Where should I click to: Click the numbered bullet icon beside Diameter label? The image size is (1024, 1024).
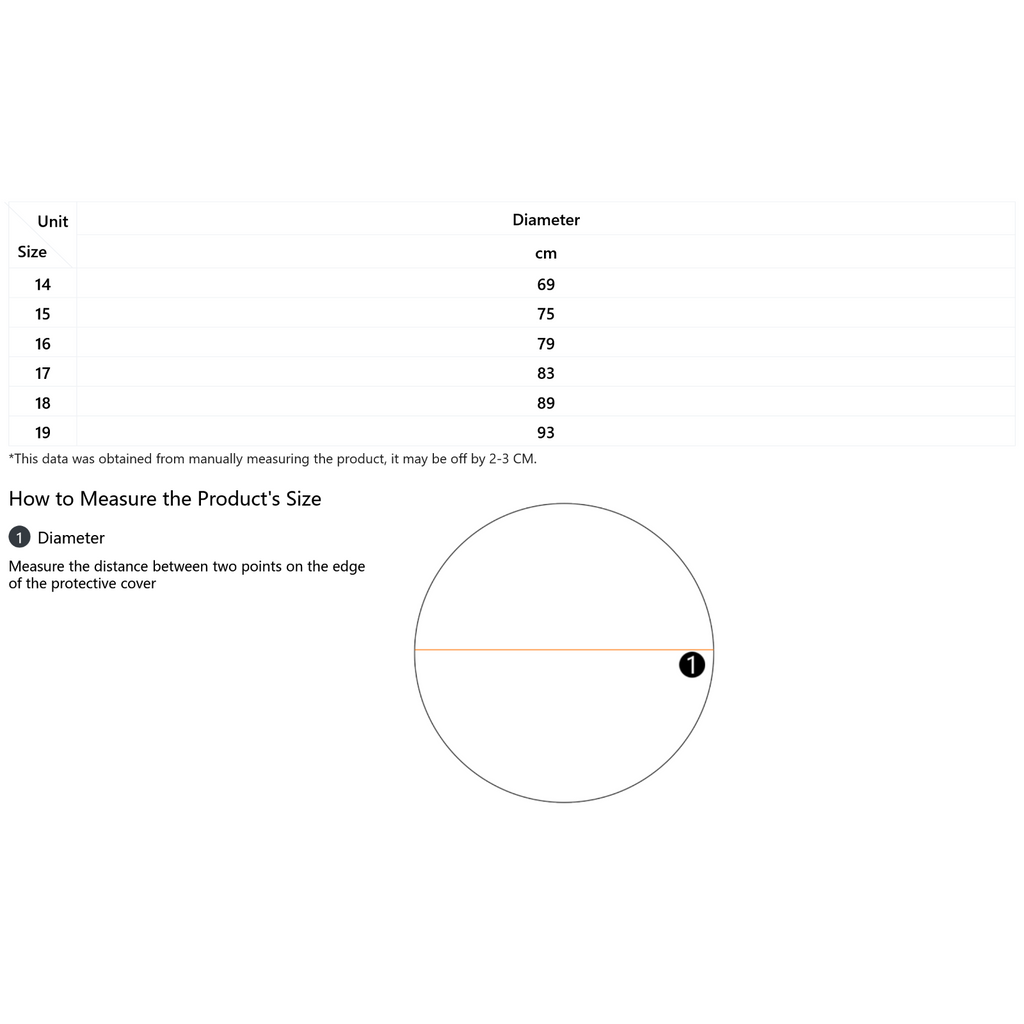19,538
